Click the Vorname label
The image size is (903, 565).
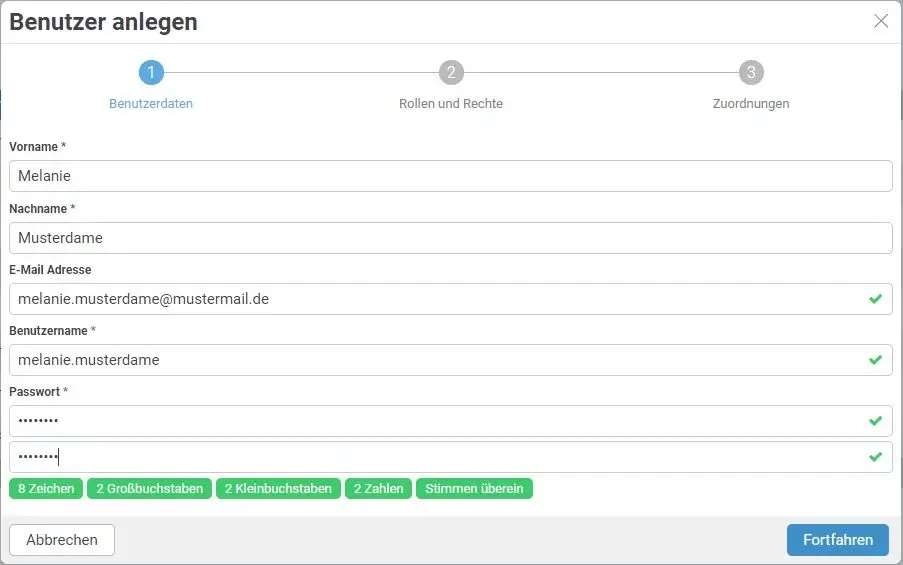click(37, 147)
